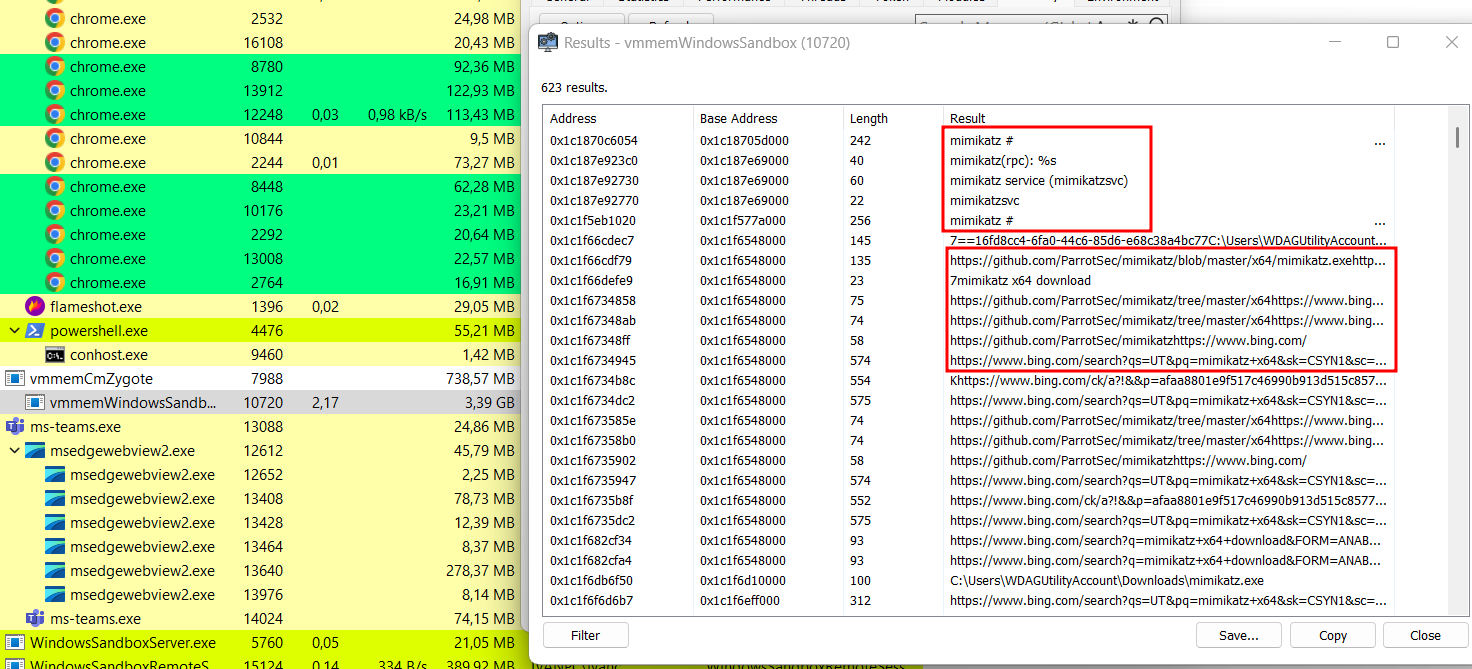
Task: Click the Save... button
Action: pos(1239,635)
